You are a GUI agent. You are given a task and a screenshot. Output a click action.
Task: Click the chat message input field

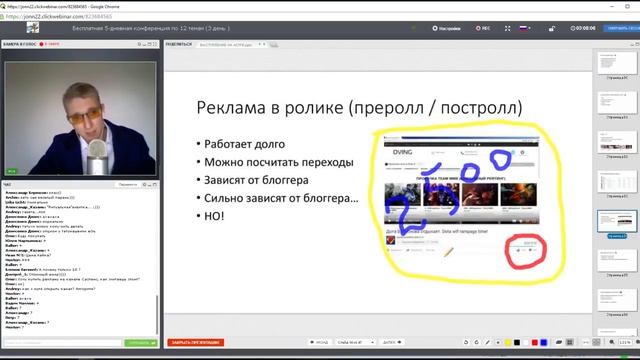pos(63,343)
